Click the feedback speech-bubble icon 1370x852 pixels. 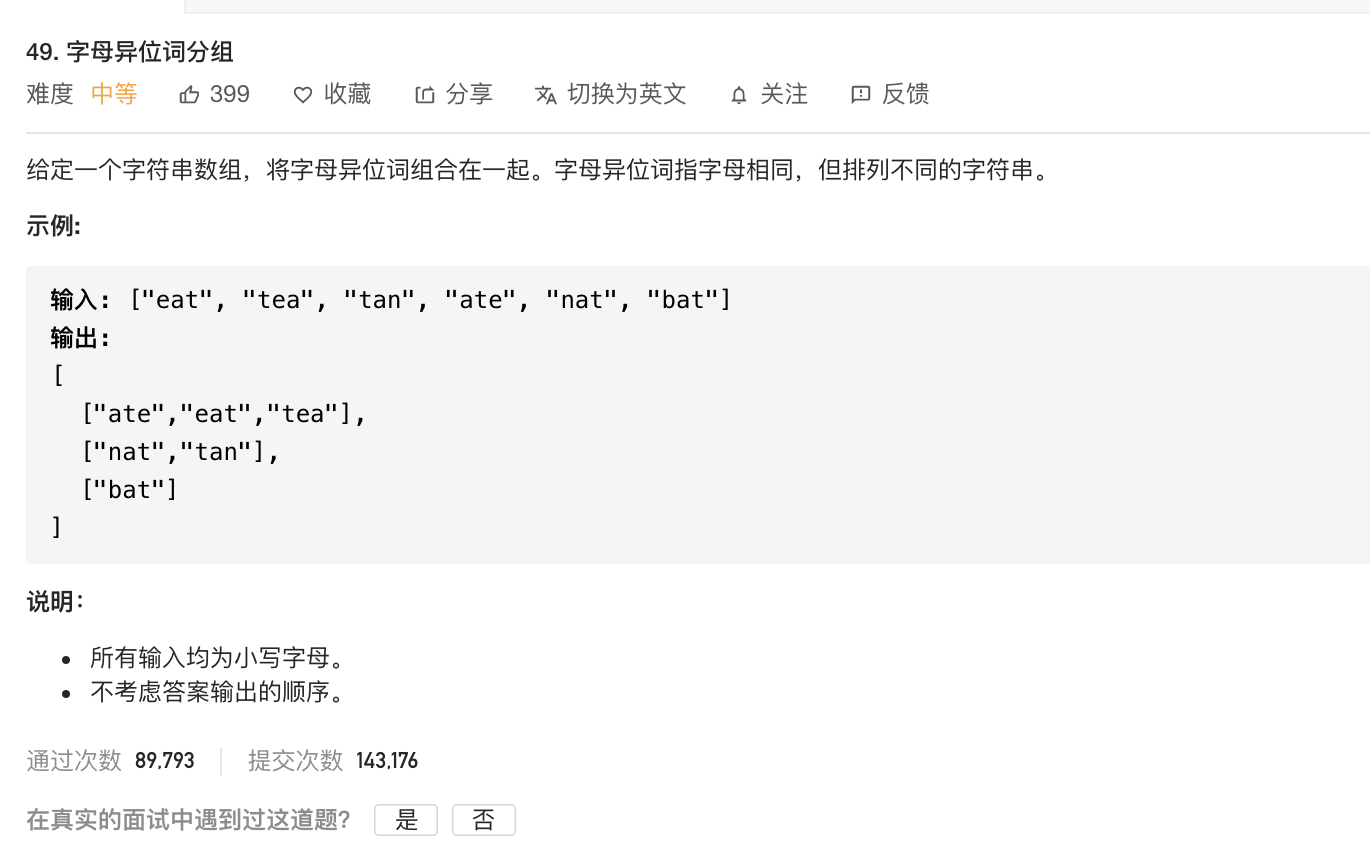coord(860,95)
